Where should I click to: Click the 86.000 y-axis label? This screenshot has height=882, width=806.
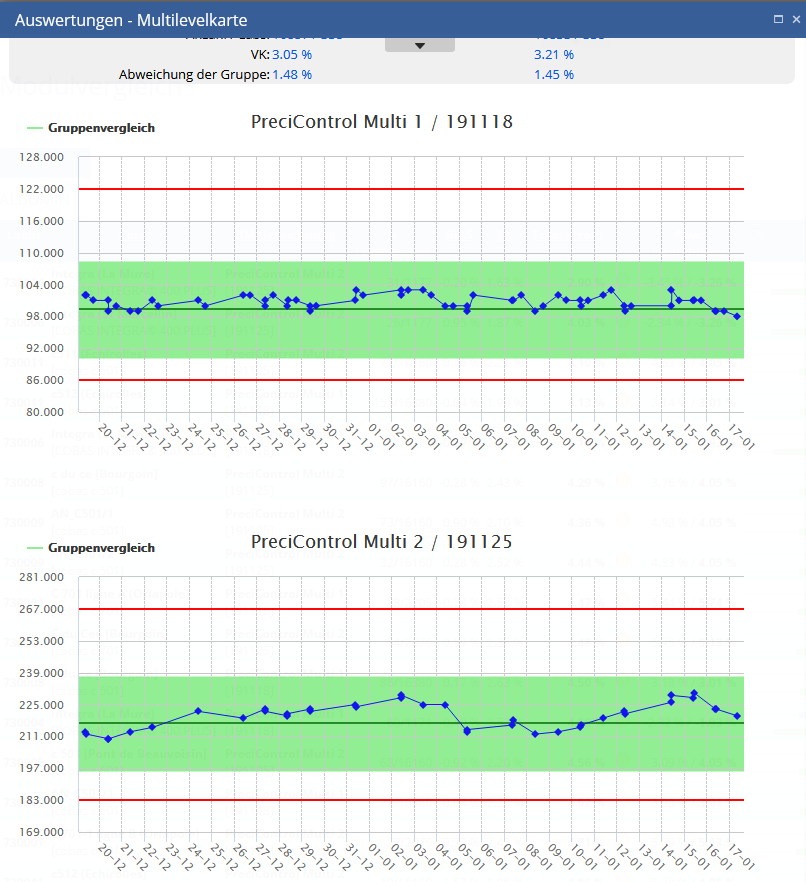(x=42, y=380)
